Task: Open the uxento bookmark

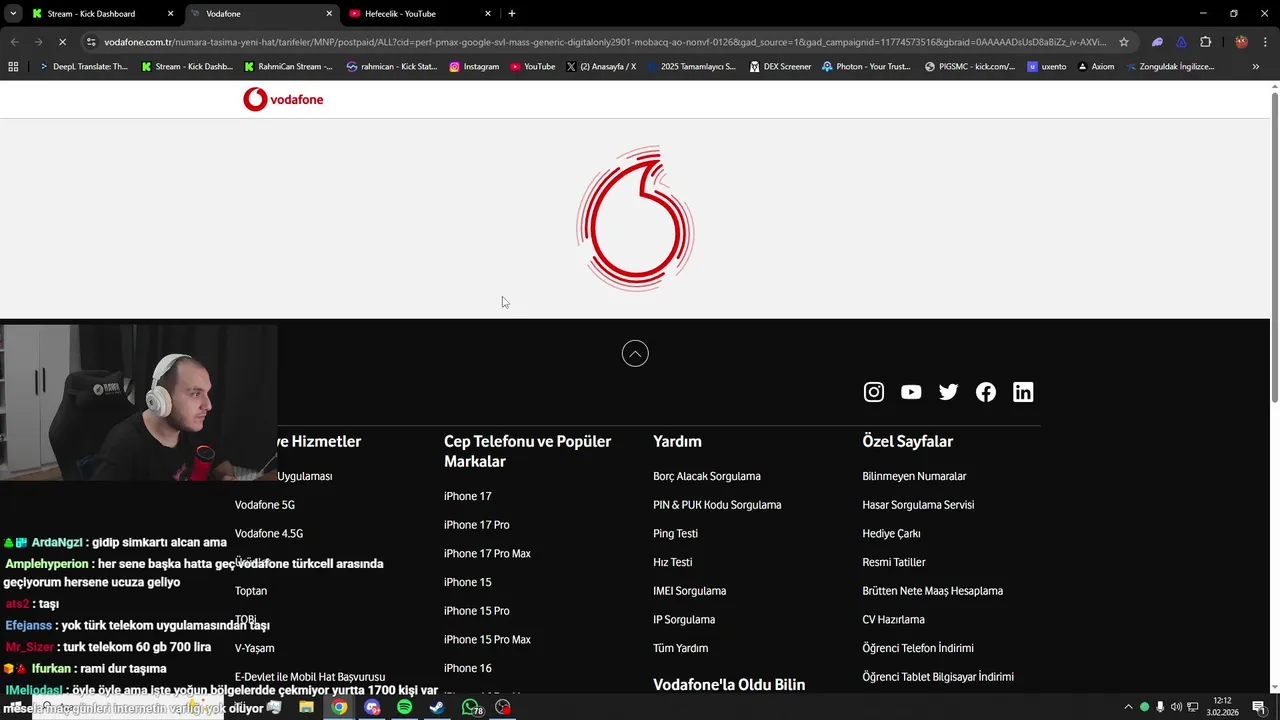Action: [x=1047, y=67]
